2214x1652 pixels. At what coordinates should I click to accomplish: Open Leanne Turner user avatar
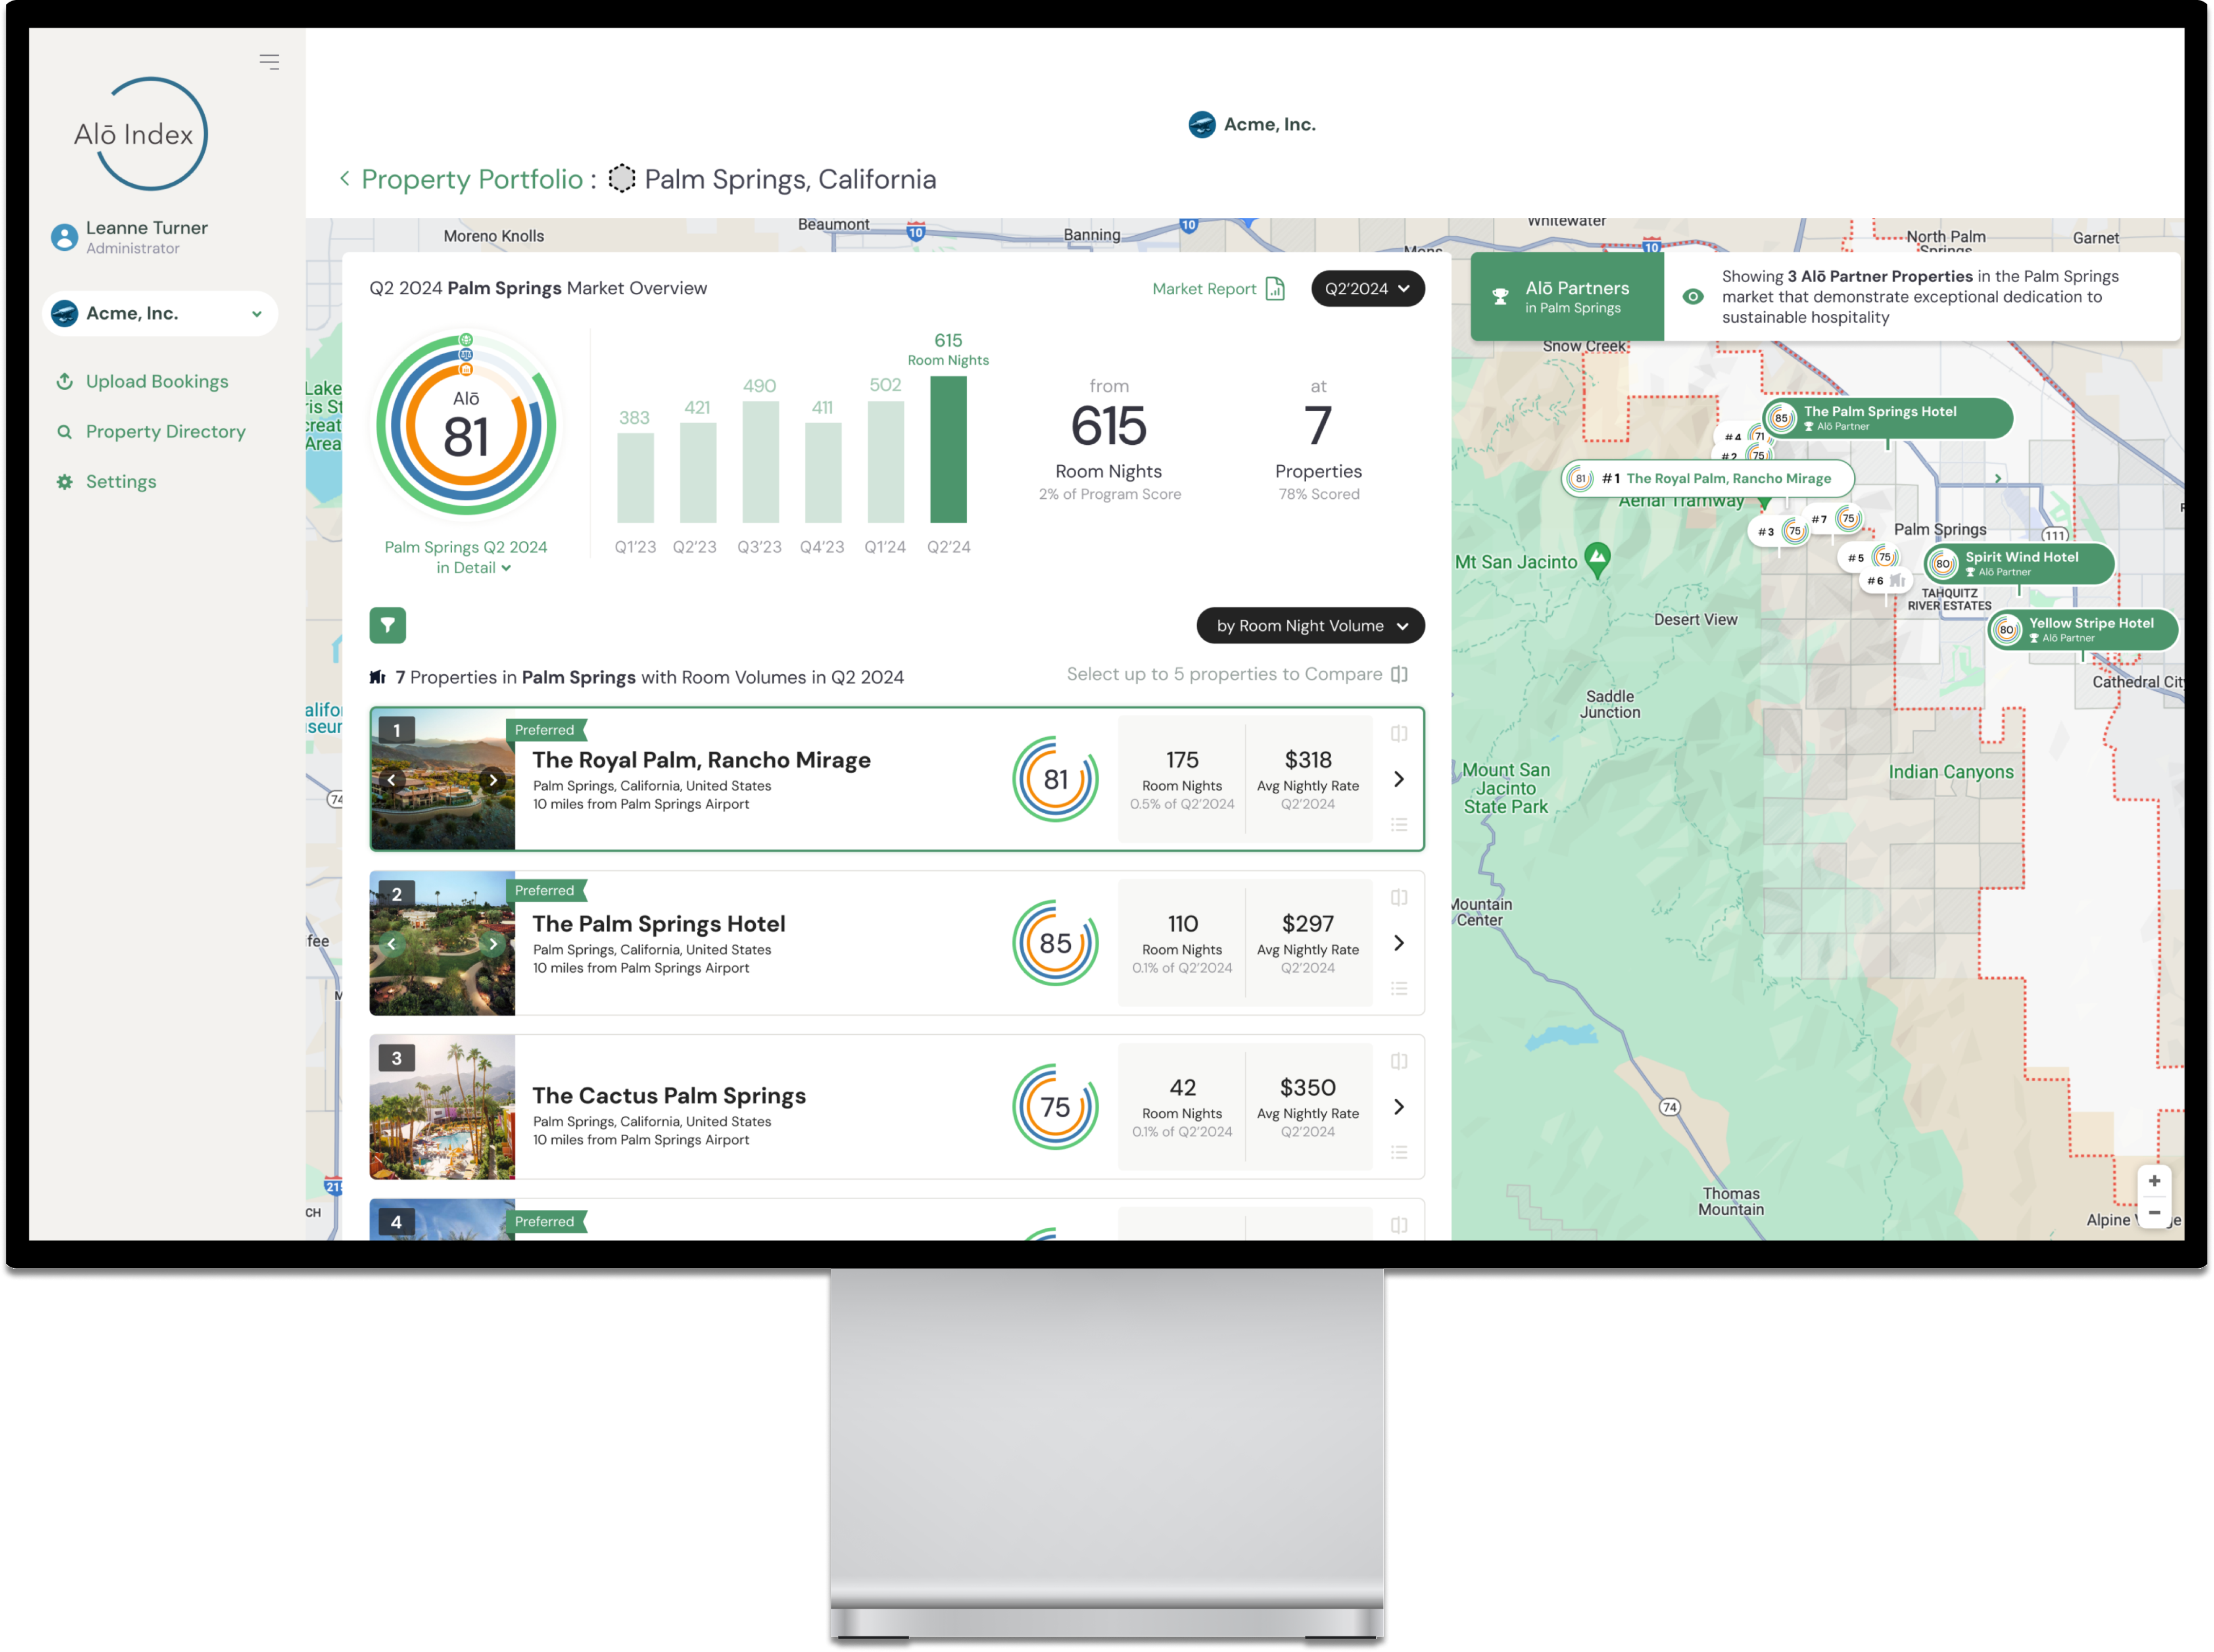pyautogui.click(x=64, y=237)
